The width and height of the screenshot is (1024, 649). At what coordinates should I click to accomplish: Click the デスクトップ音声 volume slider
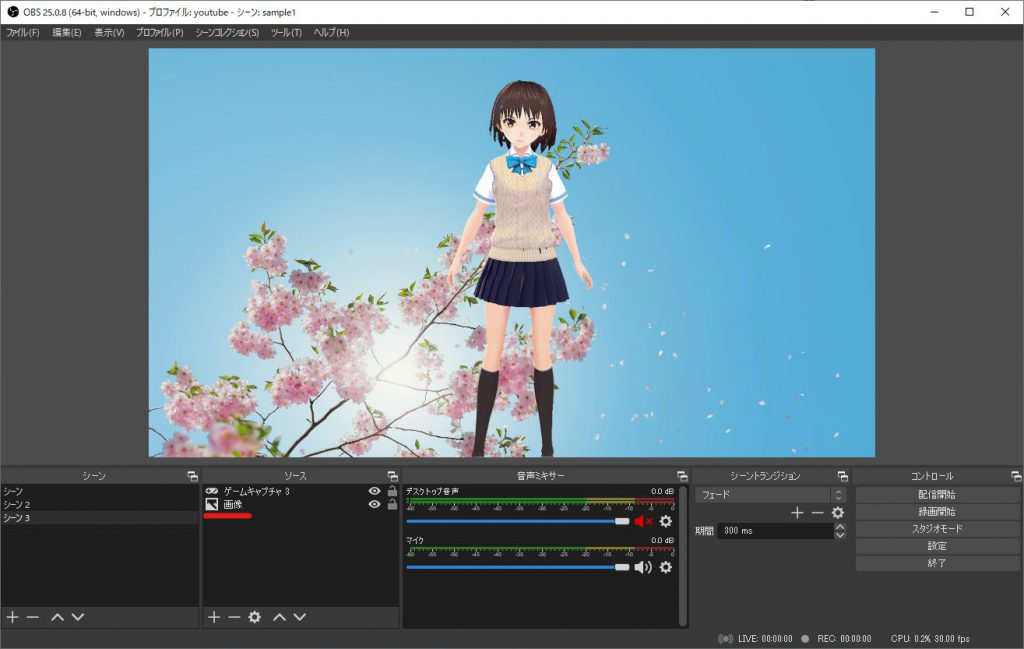pyautogui.click(x=517, y=521)
